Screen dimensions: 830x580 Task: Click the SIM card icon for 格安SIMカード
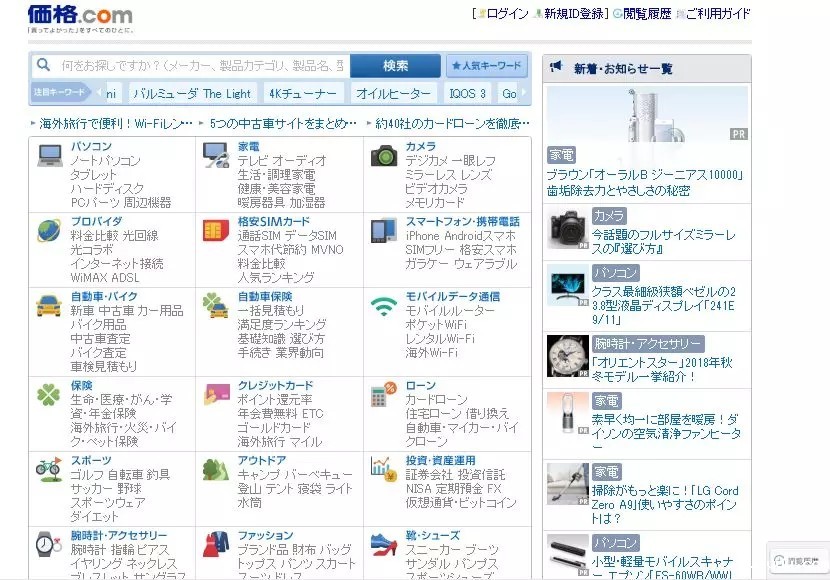point(215,231)
